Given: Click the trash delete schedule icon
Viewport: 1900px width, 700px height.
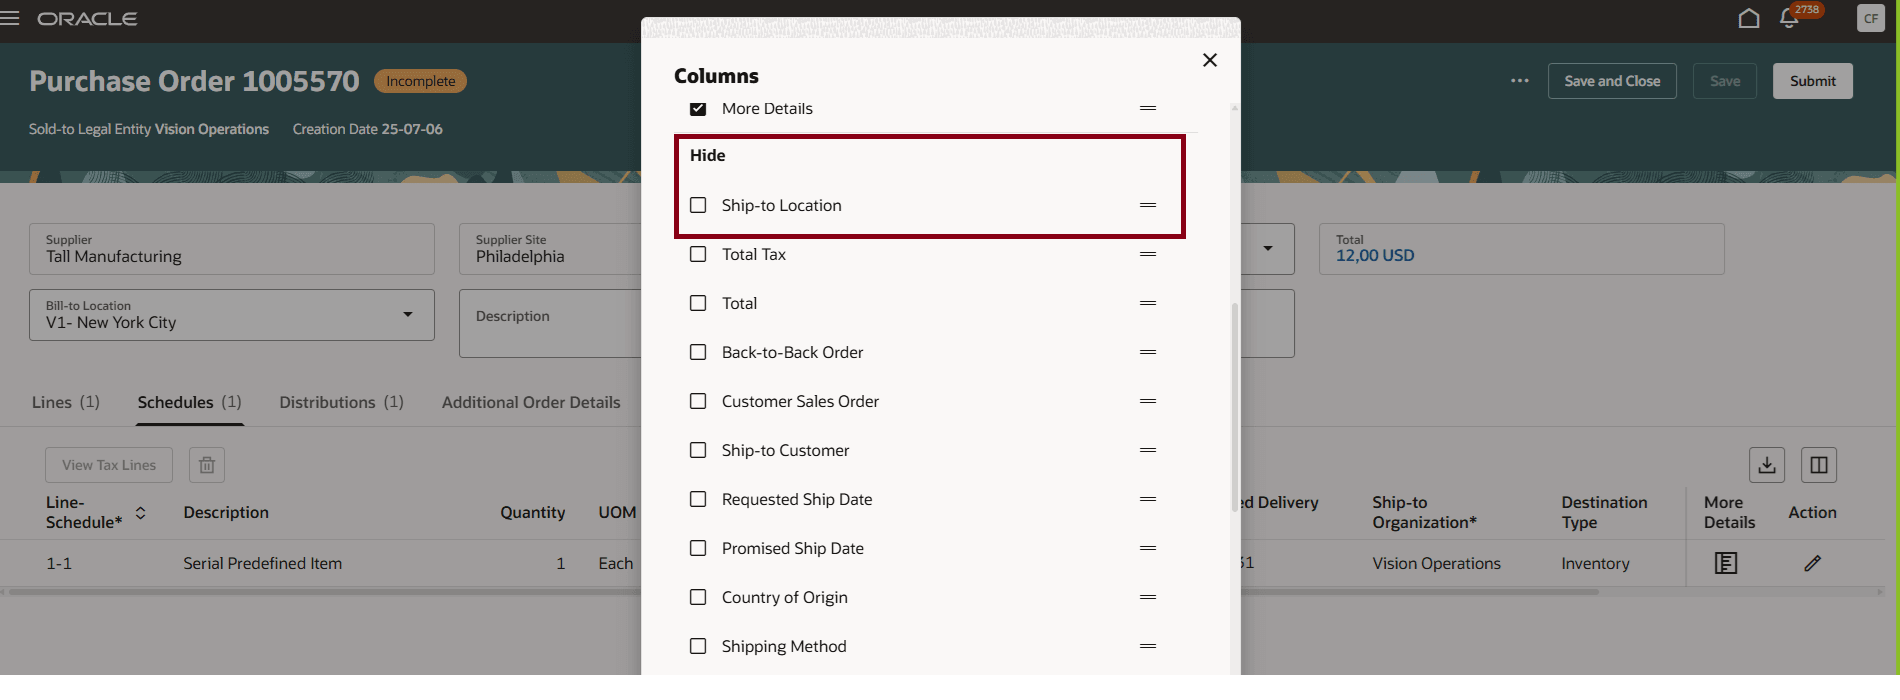Looking at the screenshot, I should [x=207, y=465].
